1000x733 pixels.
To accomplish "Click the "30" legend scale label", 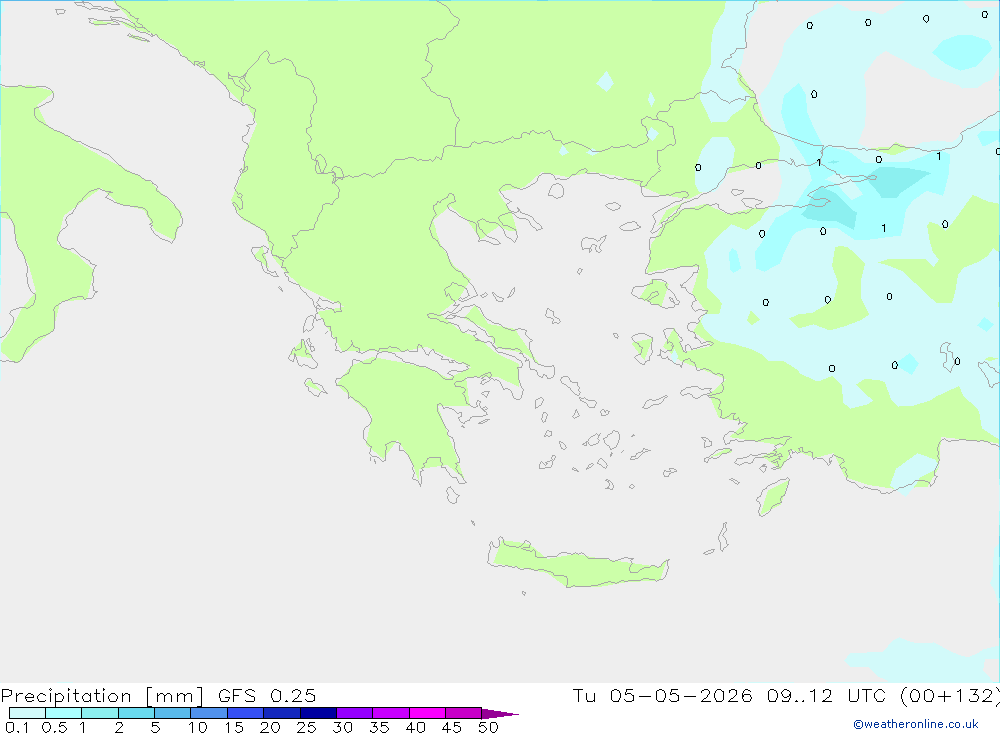I will pyautogui.click(x=342, y=727).
